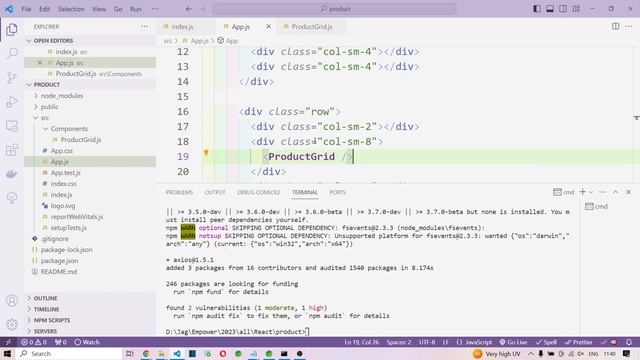Switch to the PROBLEMS panel tab
Viewport: 640px width, 360px height.
tap(179, 192)
